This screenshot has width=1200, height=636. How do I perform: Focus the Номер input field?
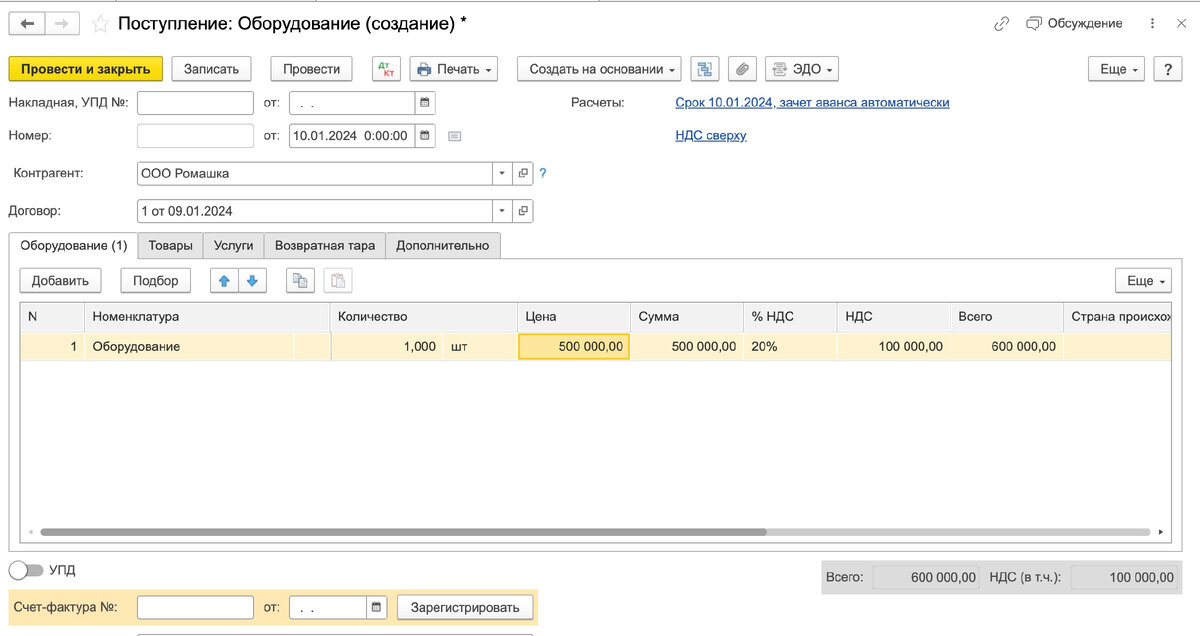195,135
